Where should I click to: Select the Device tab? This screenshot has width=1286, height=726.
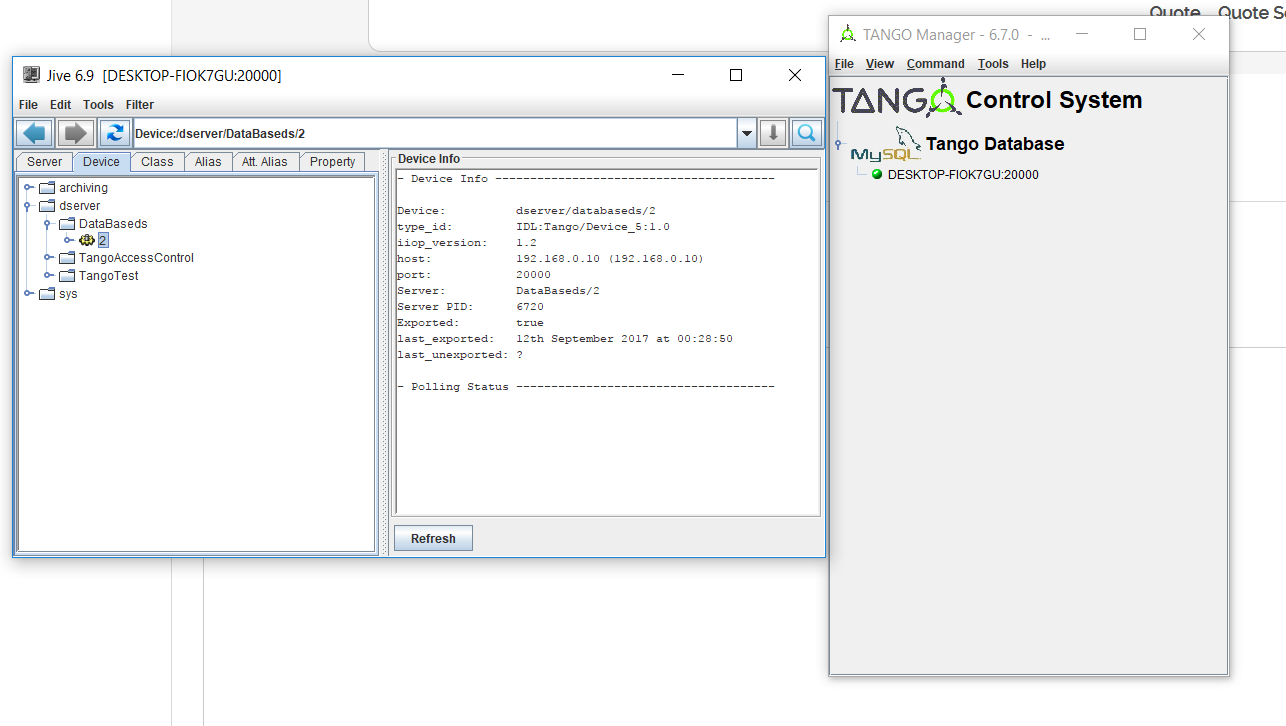click(x=101, y=162)
